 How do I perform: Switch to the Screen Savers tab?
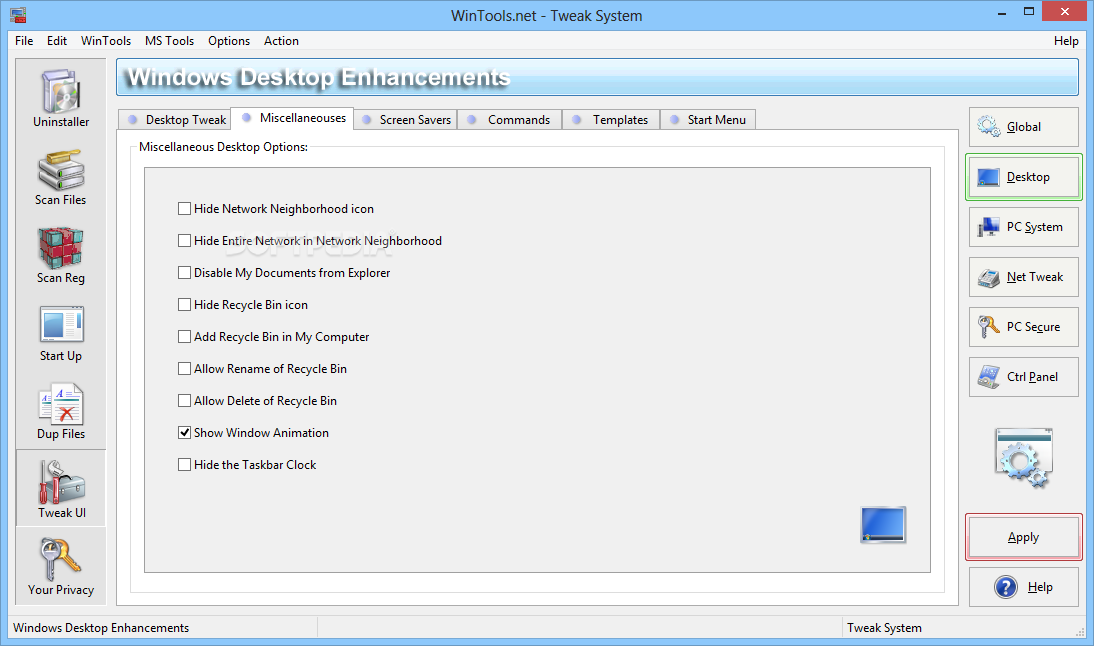405,120
